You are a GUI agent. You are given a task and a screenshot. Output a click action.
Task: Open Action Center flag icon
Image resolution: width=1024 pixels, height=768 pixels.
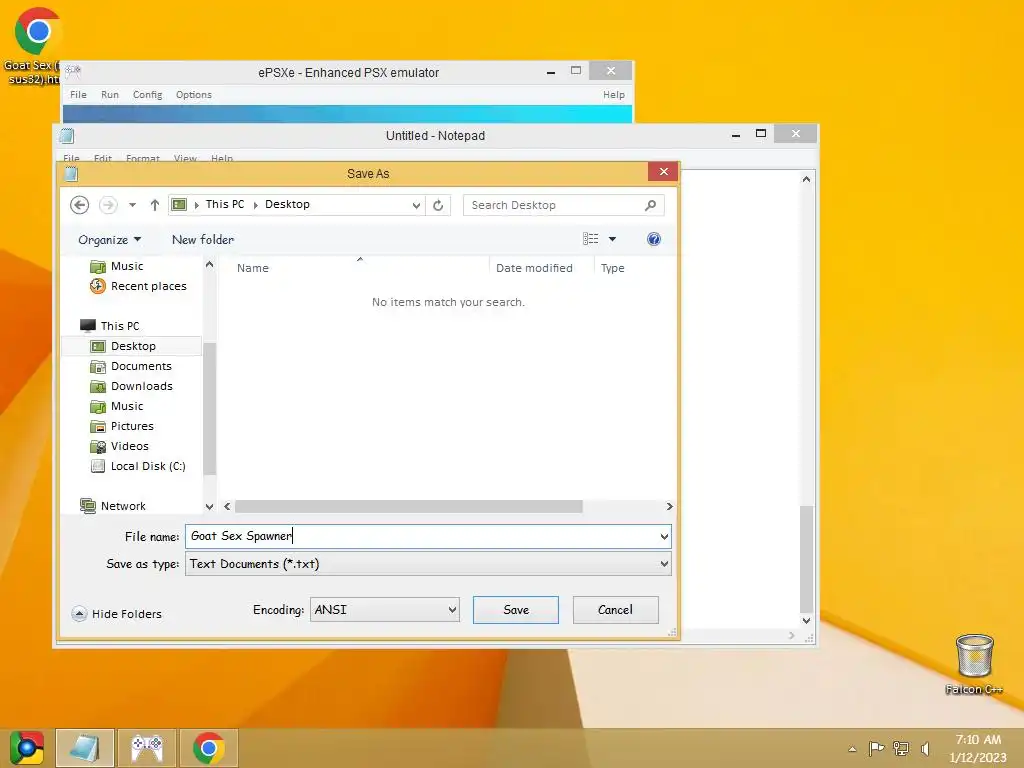tap(876, 748)
